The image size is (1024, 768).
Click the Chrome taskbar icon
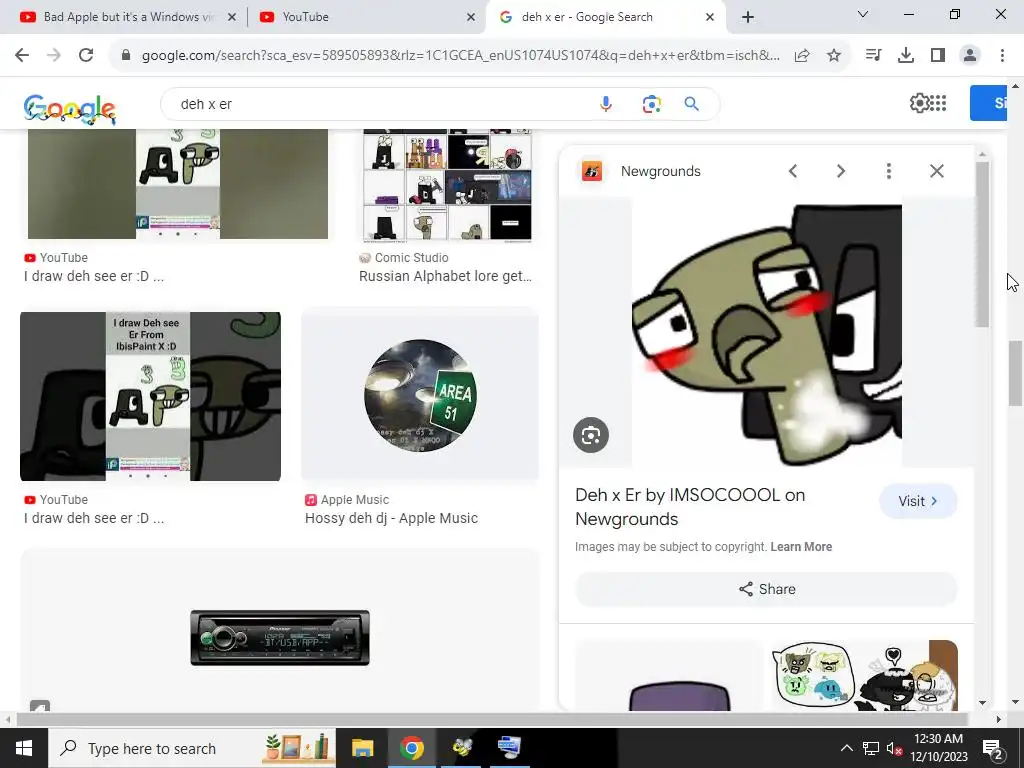pyautogui.click(x=411, y=748)
